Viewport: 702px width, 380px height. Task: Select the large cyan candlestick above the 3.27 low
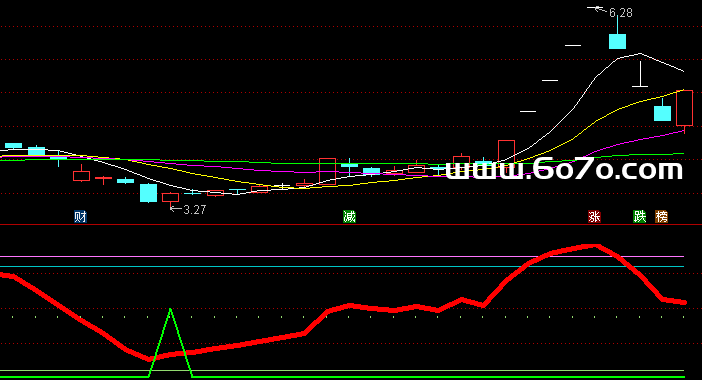click(148, 193)
